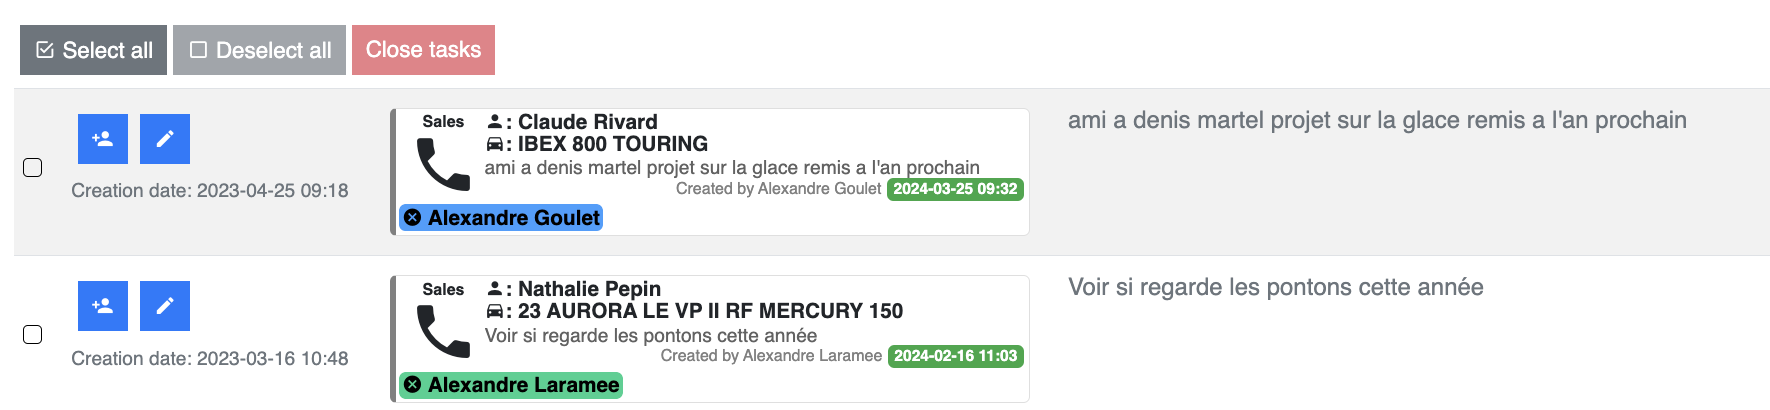Click phone icon in Claude Rivard card
Viewport: 1770px width, 410px height.
click(443, 164)
